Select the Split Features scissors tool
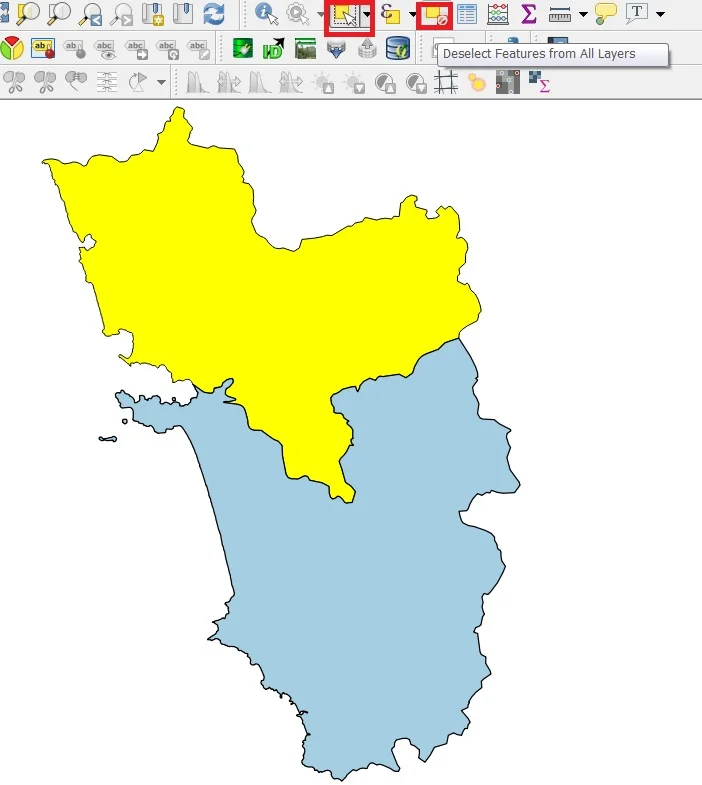702x785 pixels. (x=14, y=83)
